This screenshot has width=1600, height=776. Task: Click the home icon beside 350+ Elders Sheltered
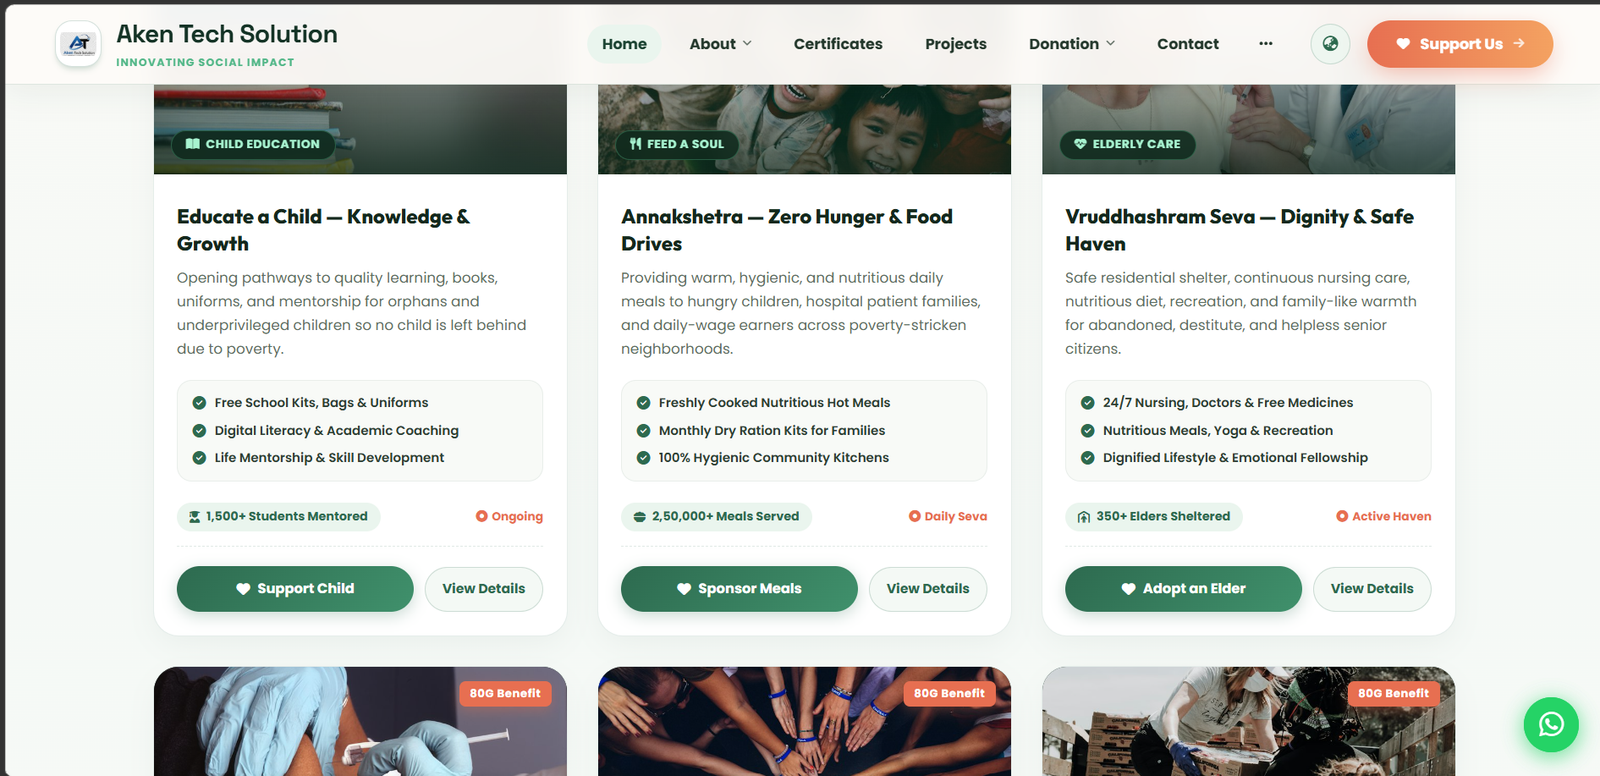pyautogui.click(x=1084, y=517)
